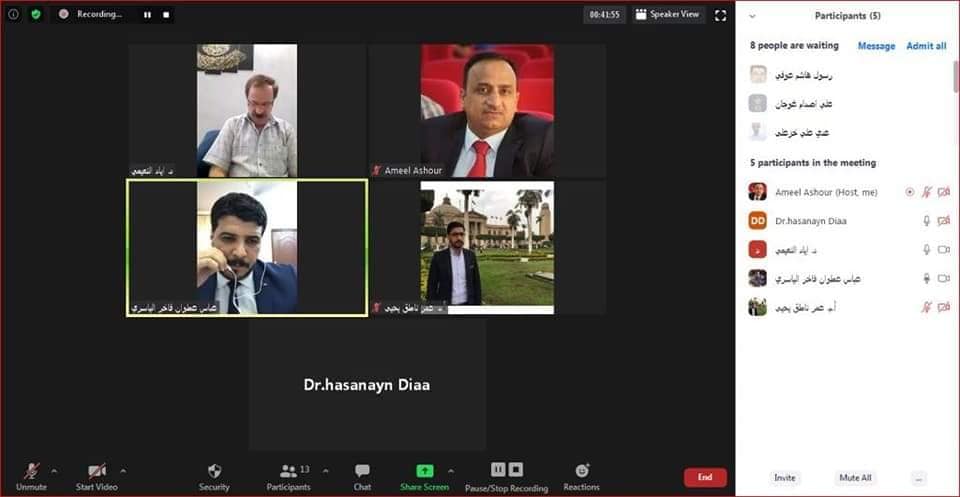
Task: Open the Reactions menu
Action: [x=581, y=471]
